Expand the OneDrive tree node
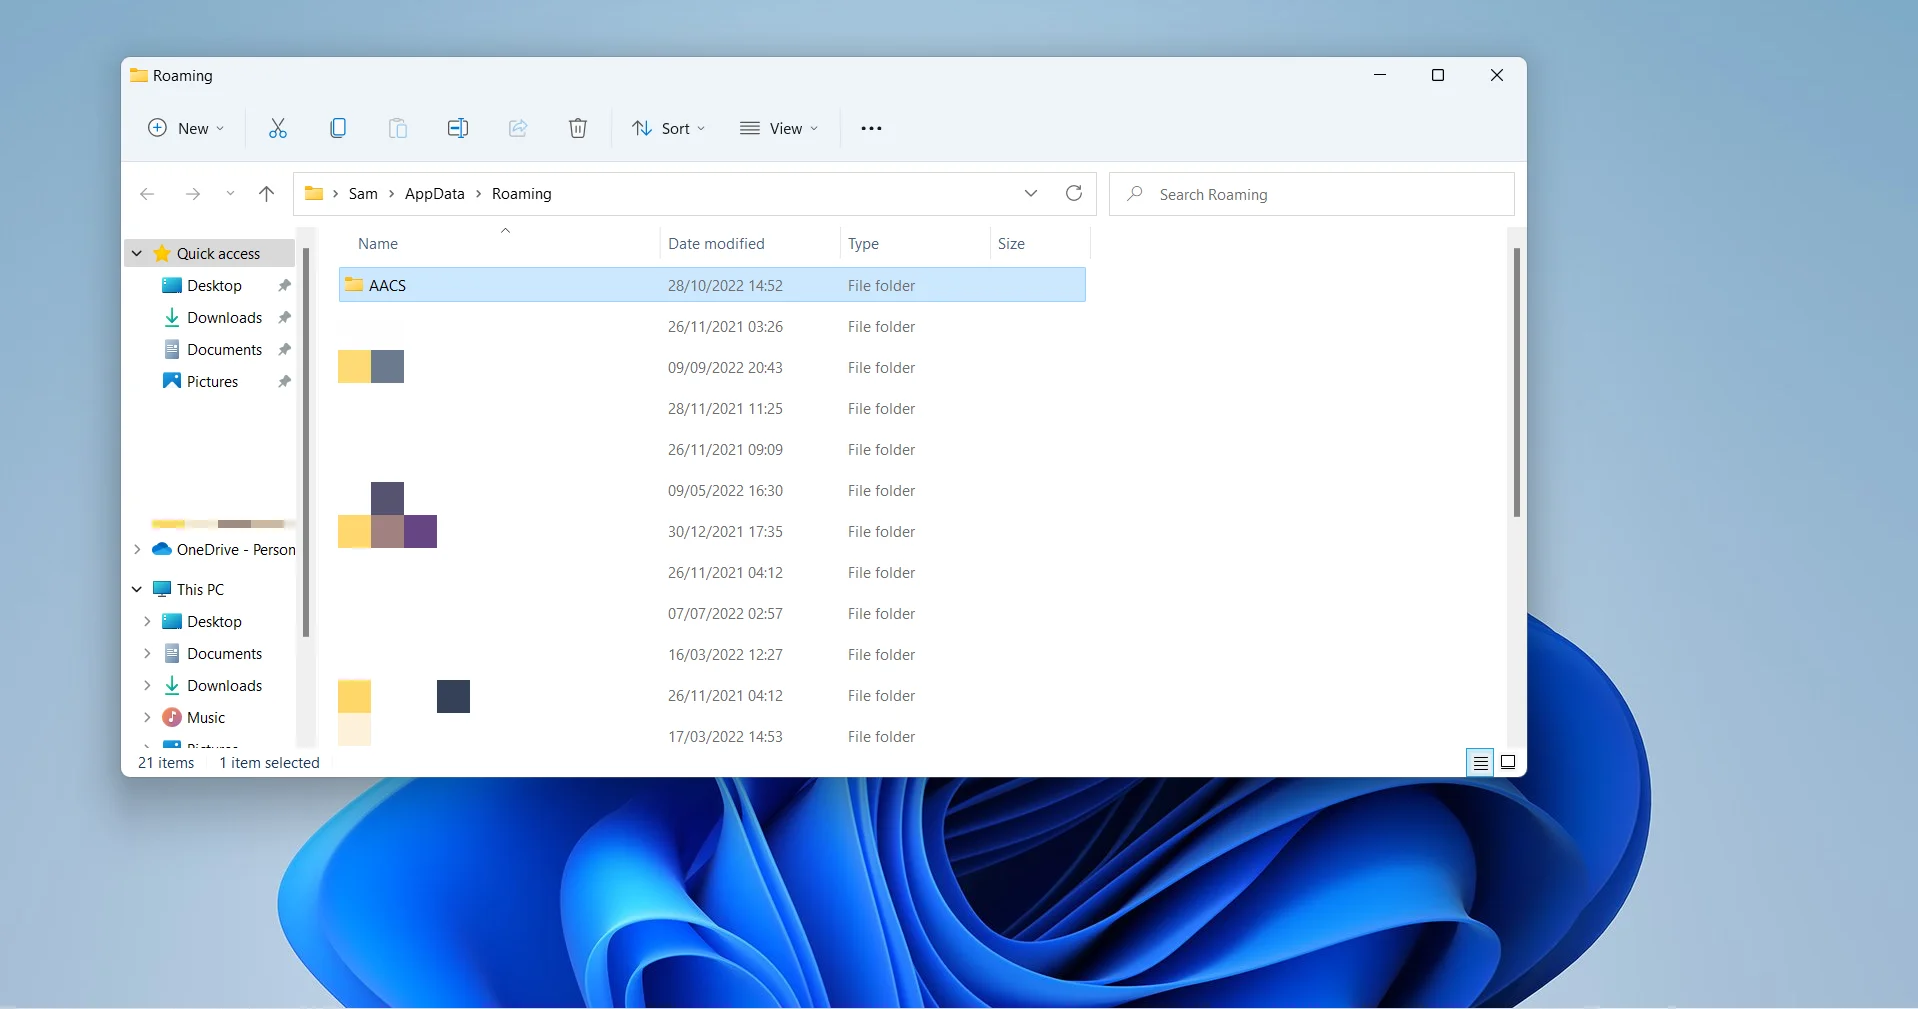This screenshot has height=1009, width=1918. point(137,550)
